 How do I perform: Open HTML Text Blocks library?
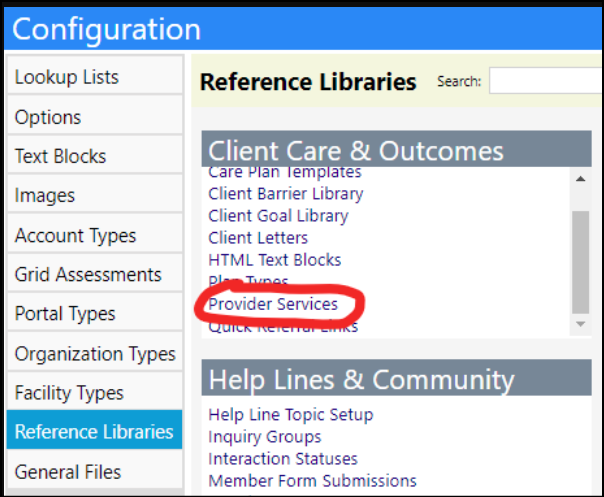[x=275, y=260]
